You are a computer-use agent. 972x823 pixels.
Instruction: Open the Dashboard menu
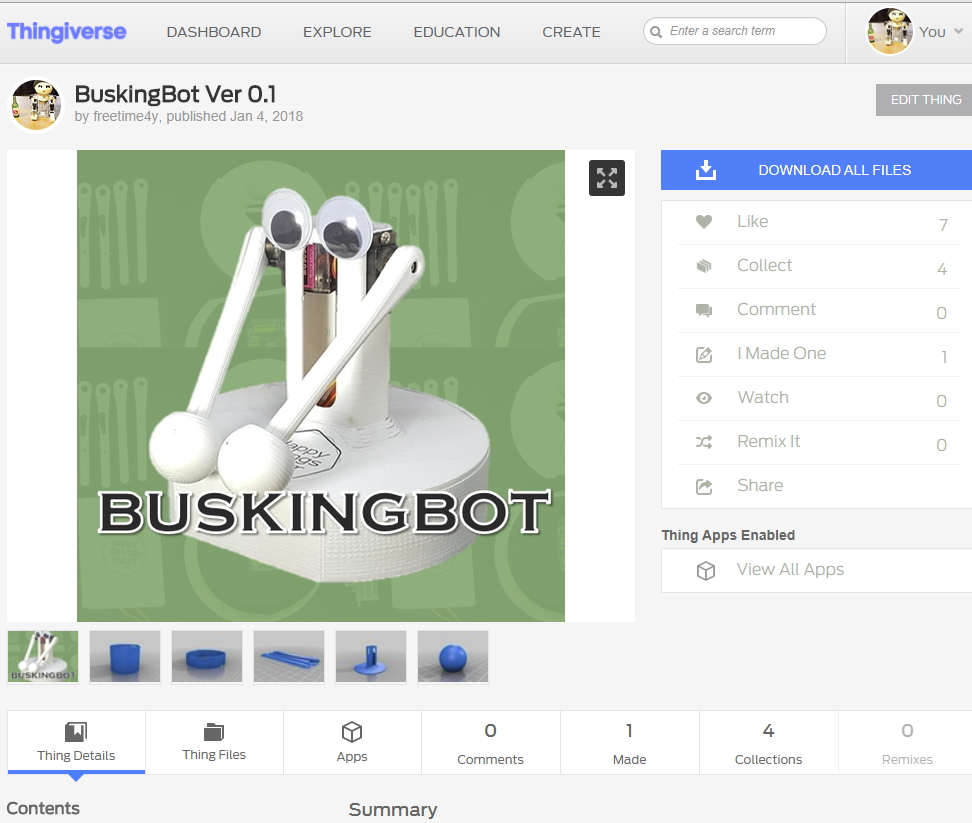(214, 32)
